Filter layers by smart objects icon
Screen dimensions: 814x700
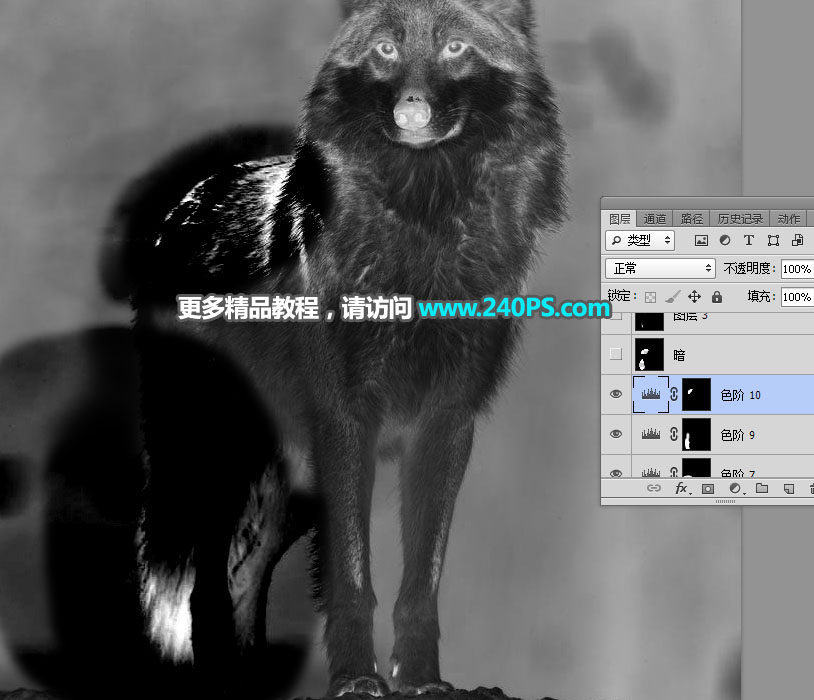797,240
